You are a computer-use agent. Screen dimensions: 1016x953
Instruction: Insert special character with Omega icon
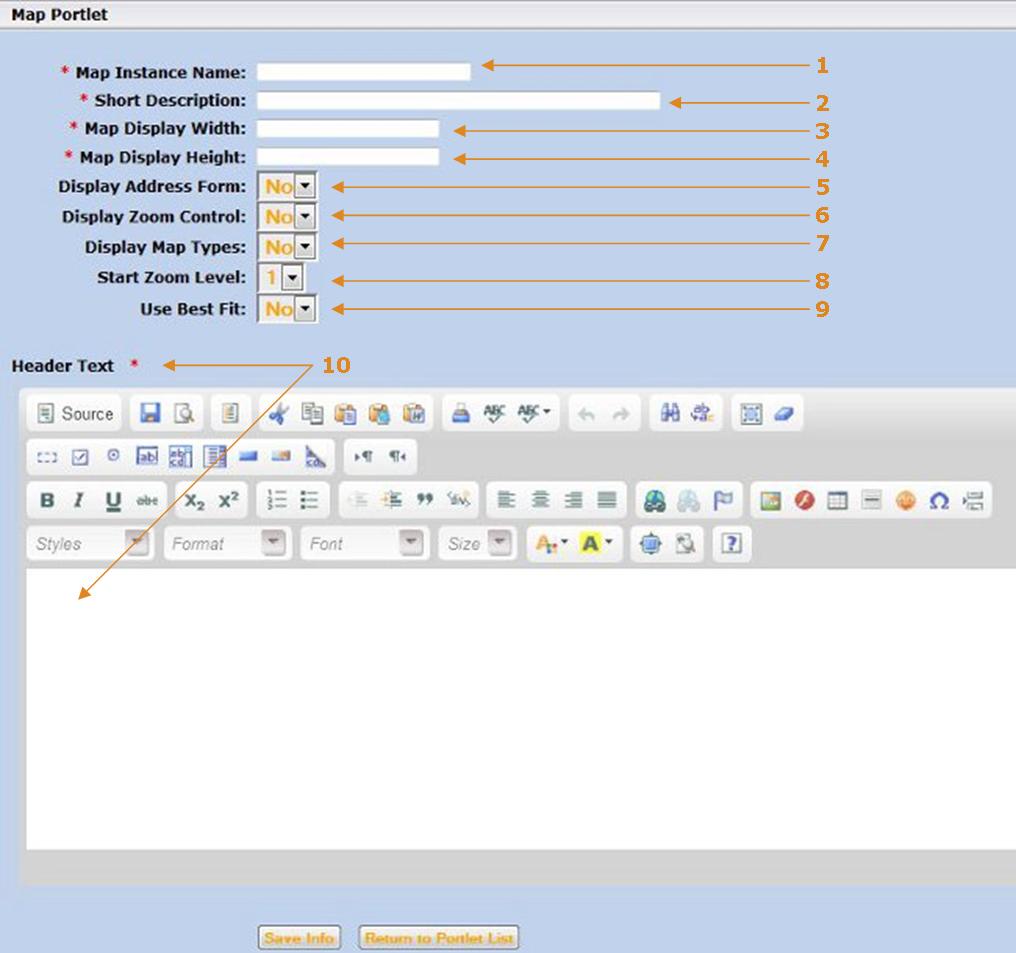coord(940,501)
